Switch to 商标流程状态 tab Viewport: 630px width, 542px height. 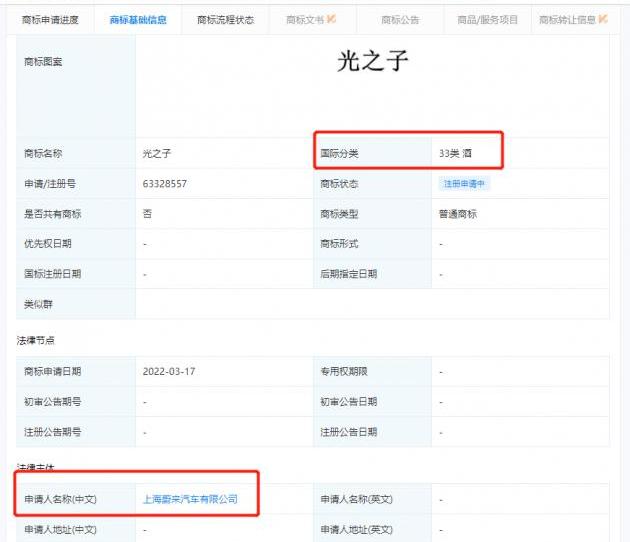point(225,20)
